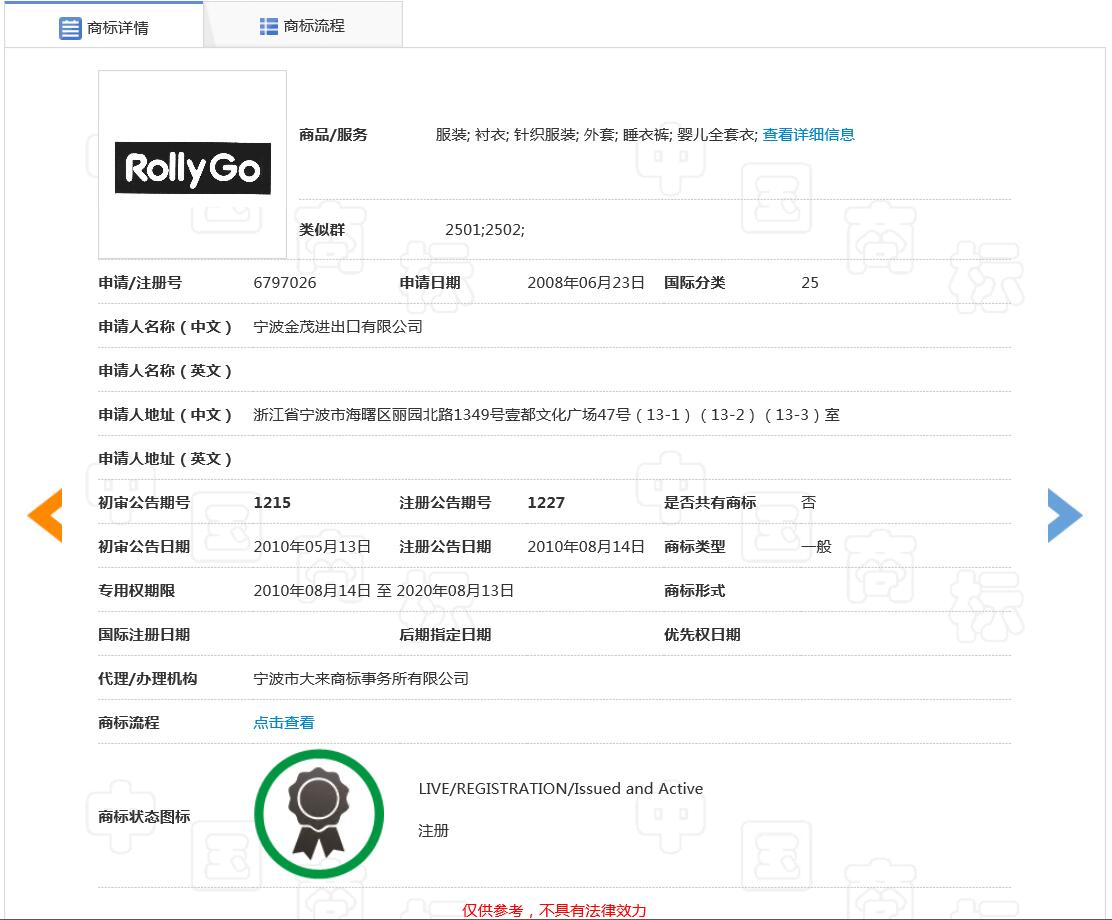This screenshot has width=1112, height=920.
Task: Click the 商标流程 tab list icon
Action: tap(269, 26)
